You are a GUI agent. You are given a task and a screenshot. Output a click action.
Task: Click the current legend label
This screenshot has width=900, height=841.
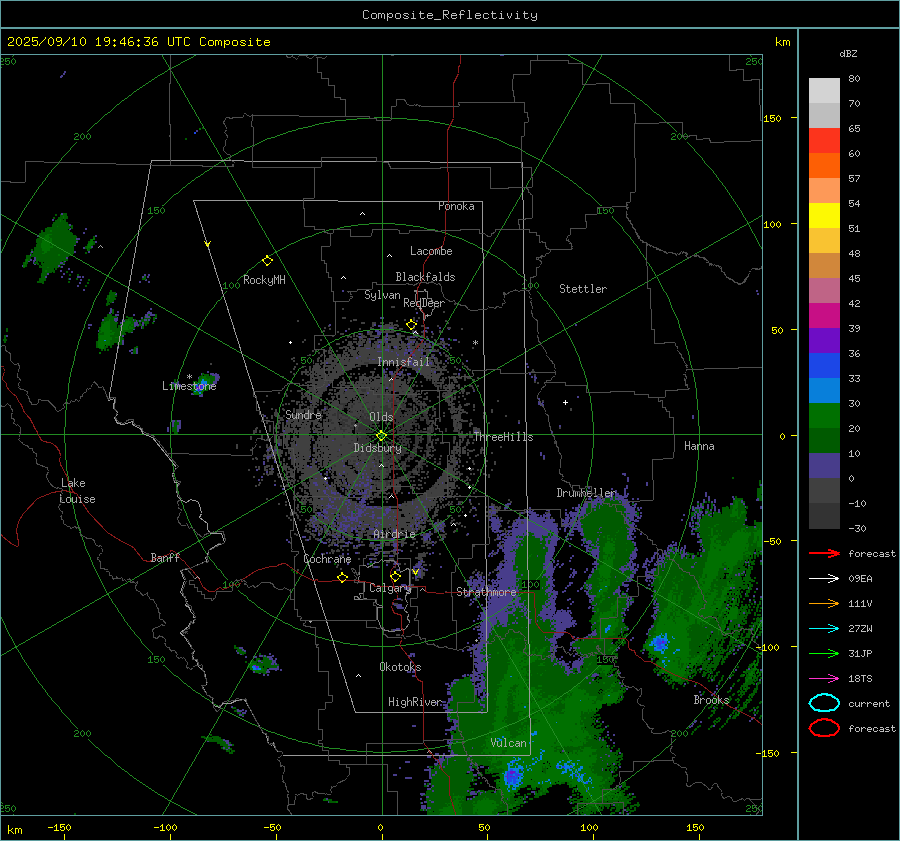[x=869, y=703]
